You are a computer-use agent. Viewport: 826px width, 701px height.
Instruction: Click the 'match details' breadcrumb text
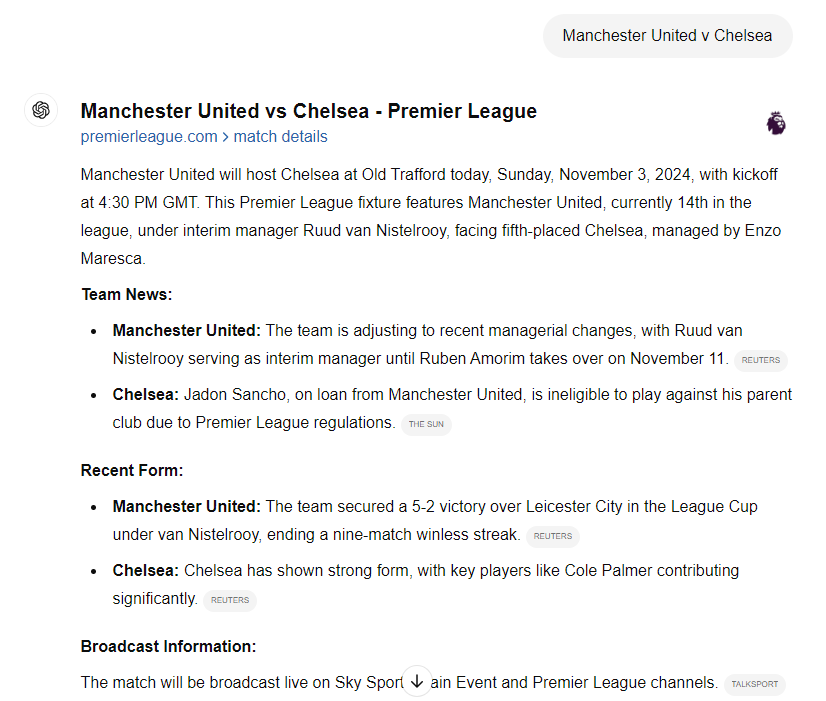(x=280, y=137)
